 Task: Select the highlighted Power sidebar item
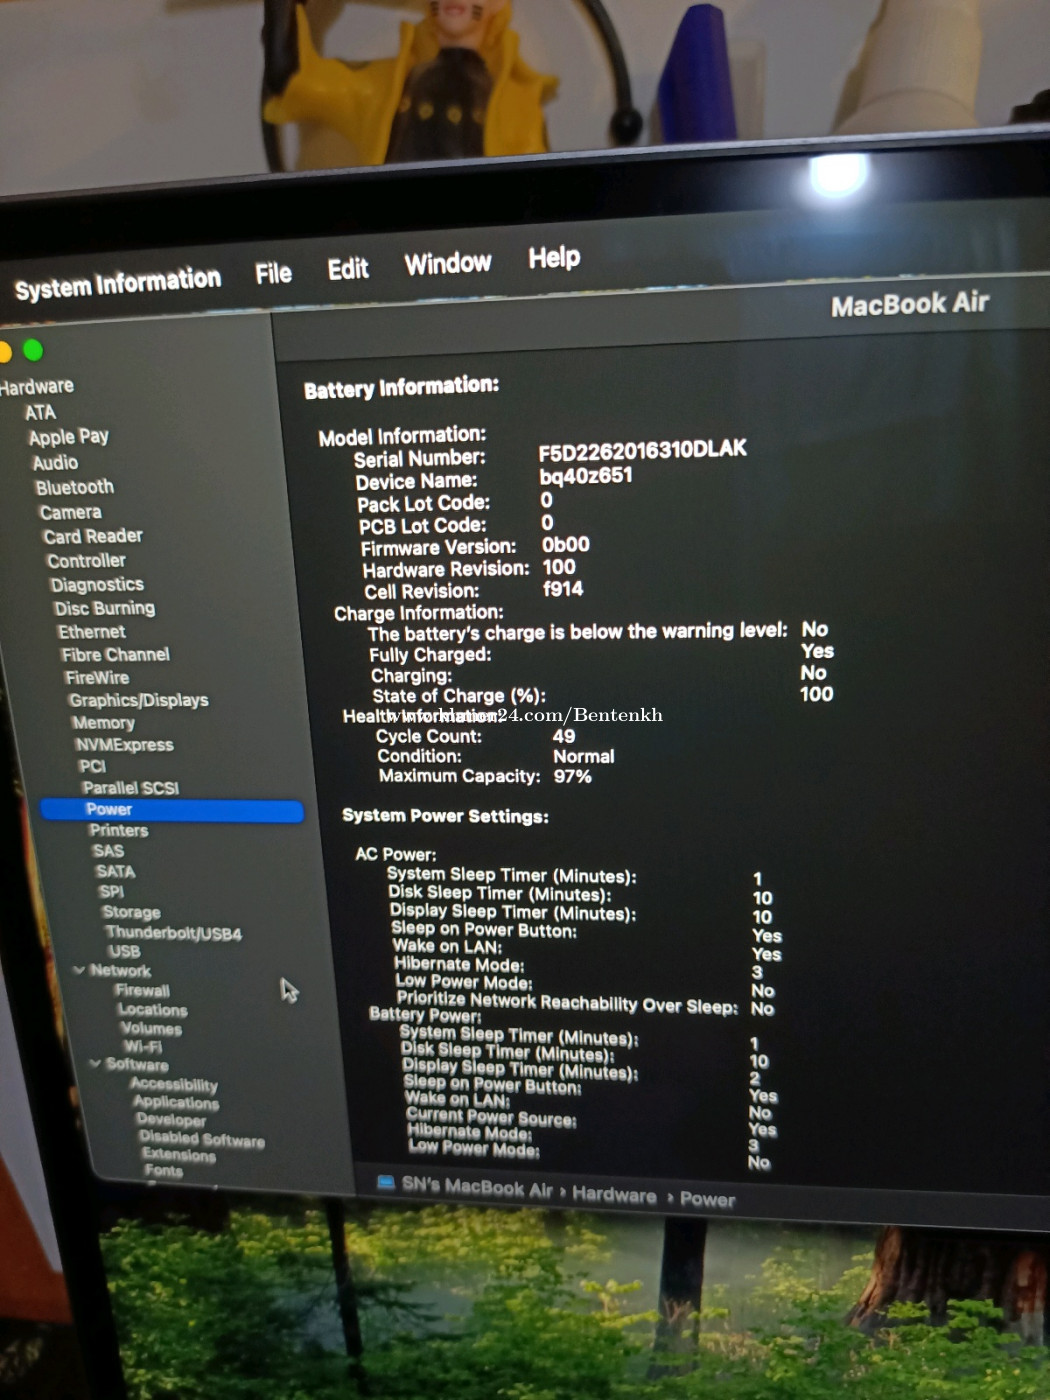point(171,810)
